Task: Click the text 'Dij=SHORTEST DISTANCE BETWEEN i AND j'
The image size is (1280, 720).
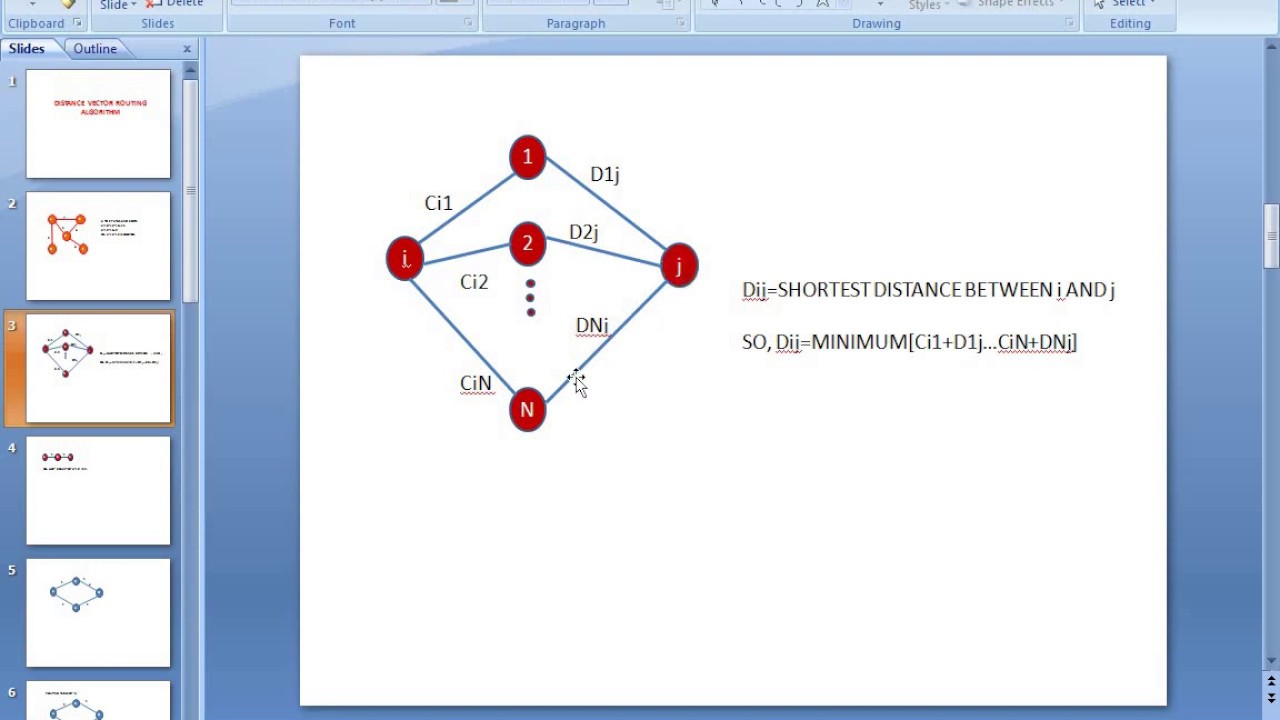Action: pos(928,290)
